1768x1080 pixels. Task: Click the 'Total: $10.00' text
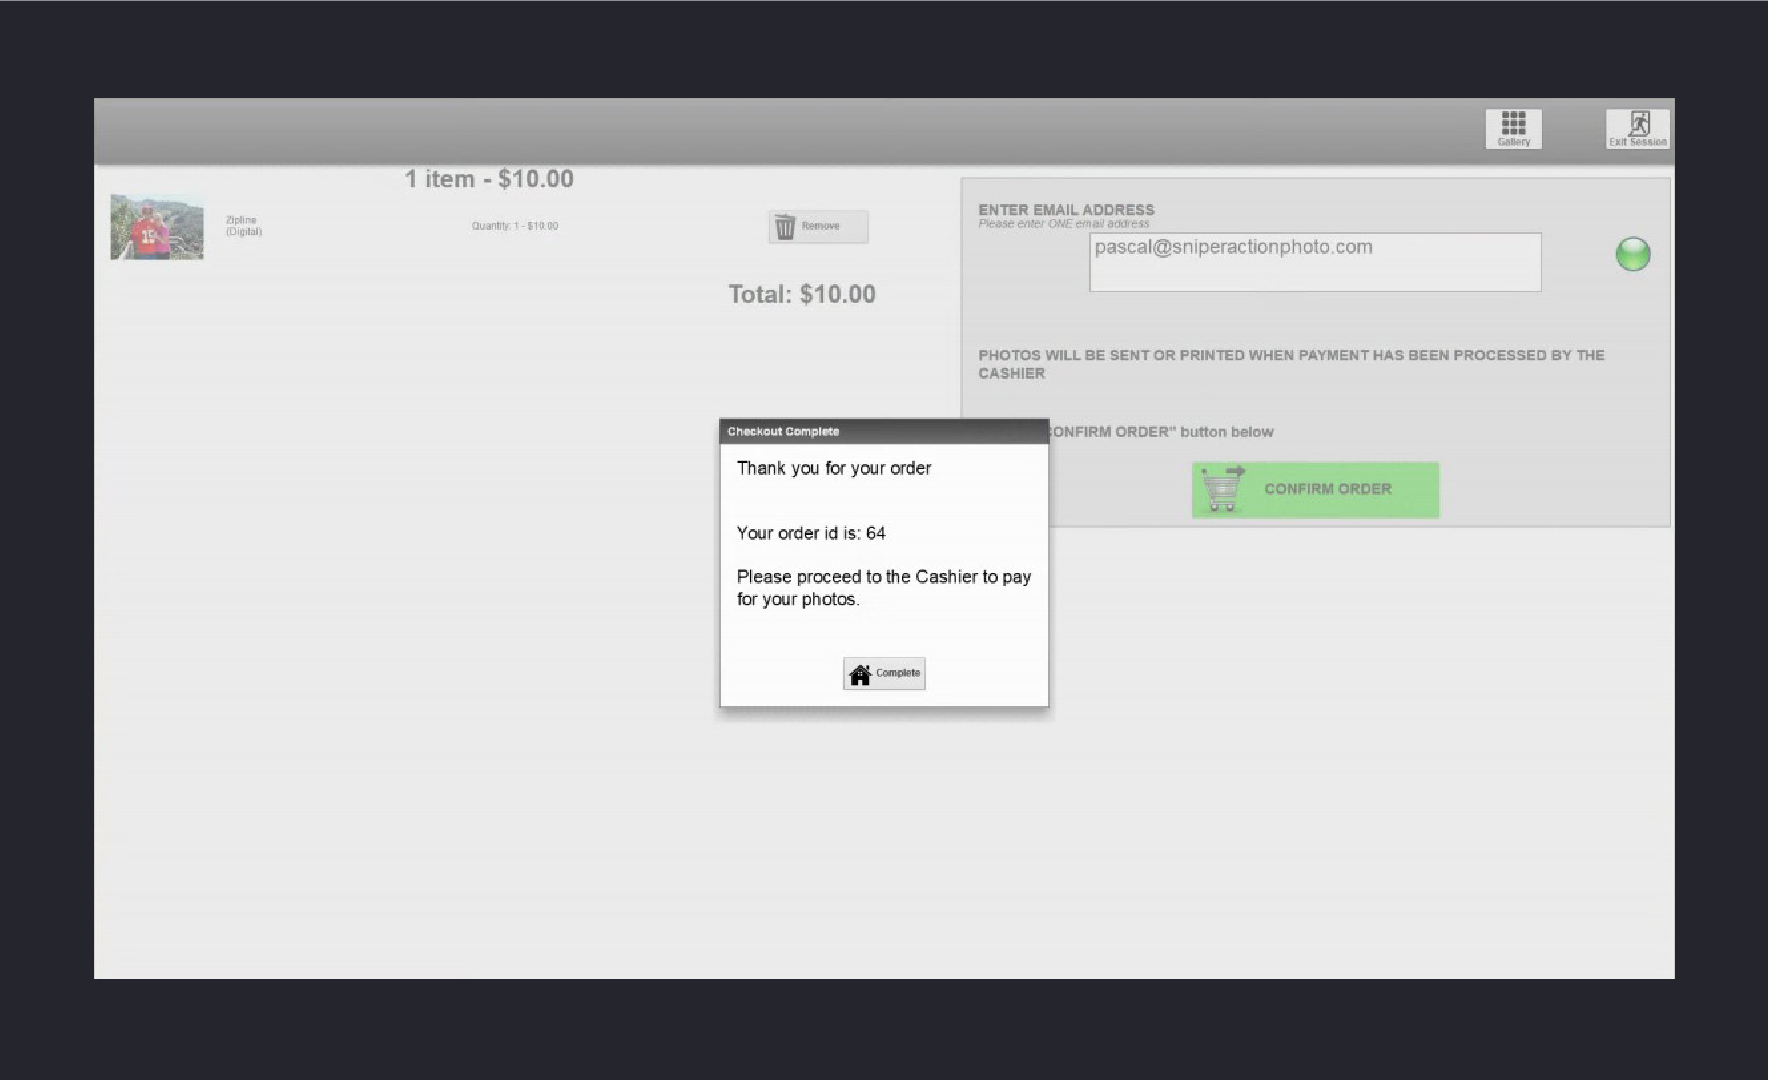(x=802, y=294)
